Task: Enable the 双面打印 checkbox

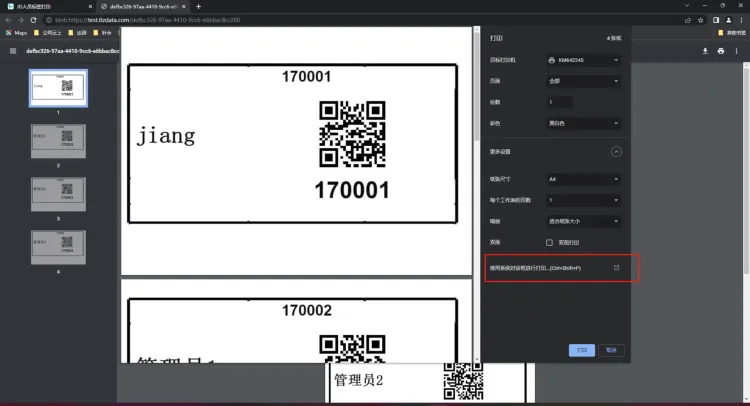Action: [x=549, y=242]
